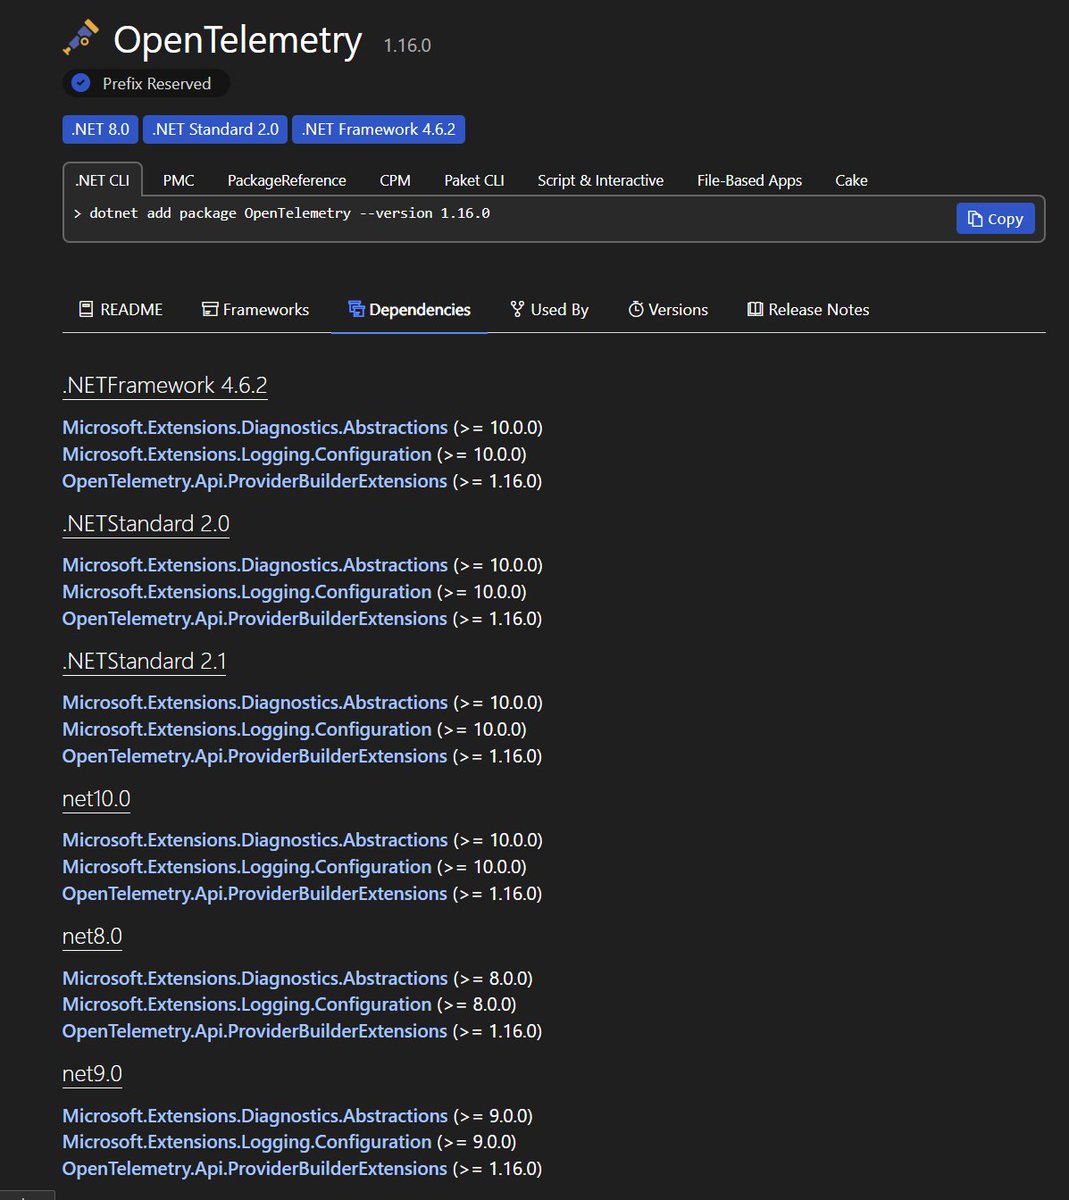Click the 1.16.0 version number beside title

[407, 45]
